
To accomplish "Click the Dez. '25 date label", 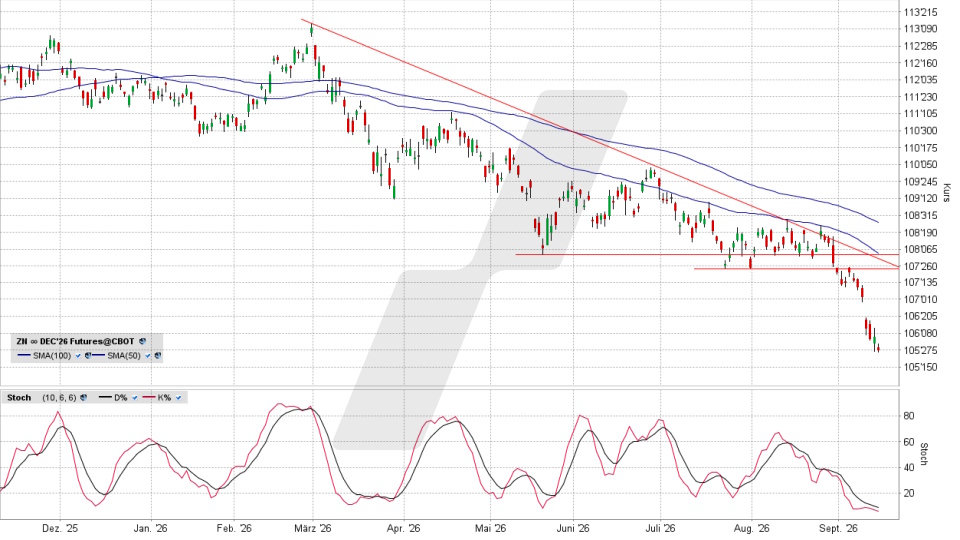I will [x=60, y=528].
